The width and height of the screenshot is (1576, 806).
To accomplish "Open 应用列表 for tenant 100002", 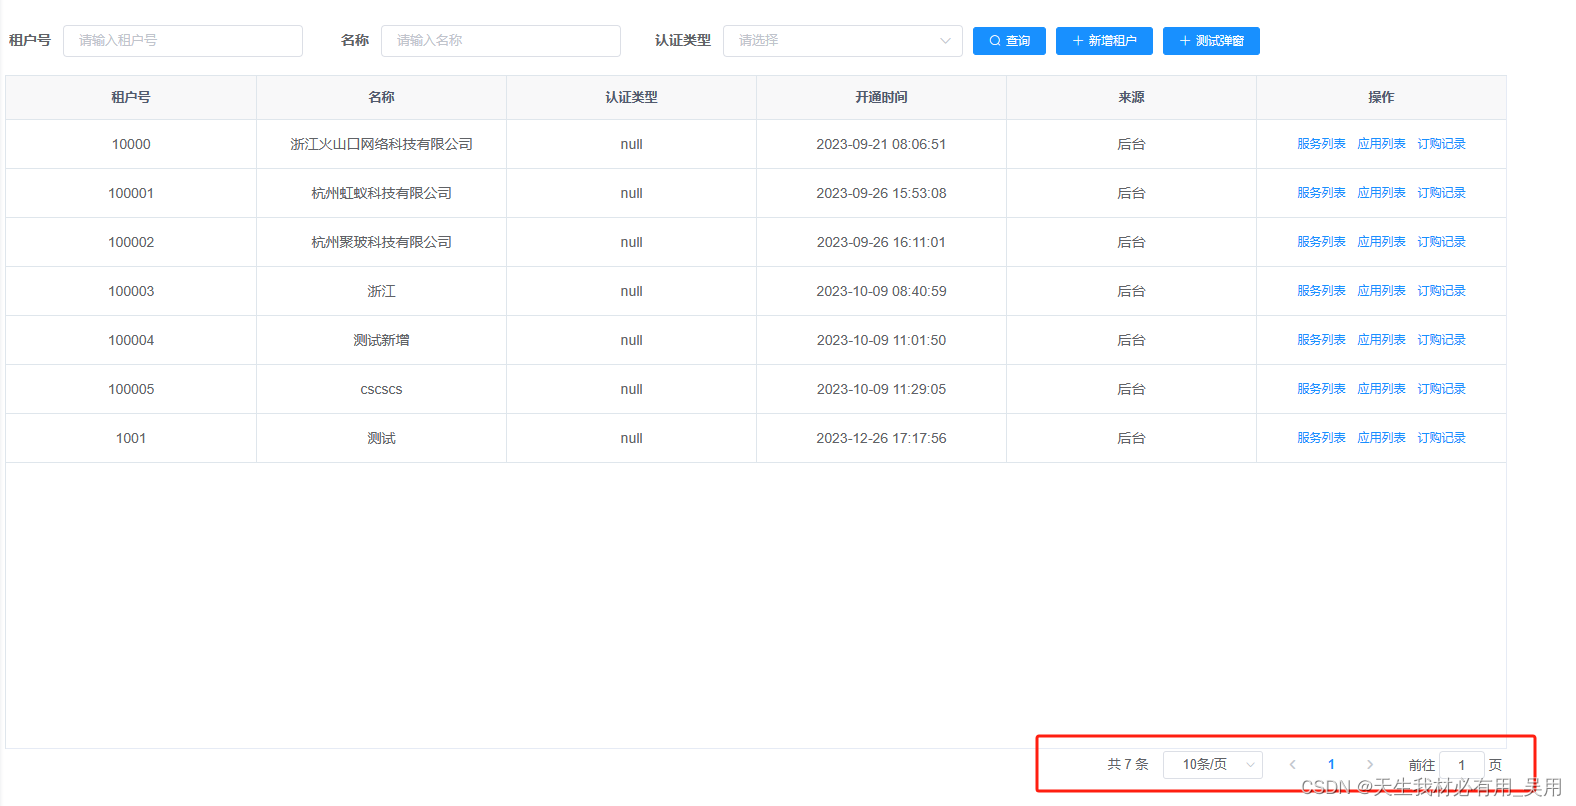I will 1381,242.
